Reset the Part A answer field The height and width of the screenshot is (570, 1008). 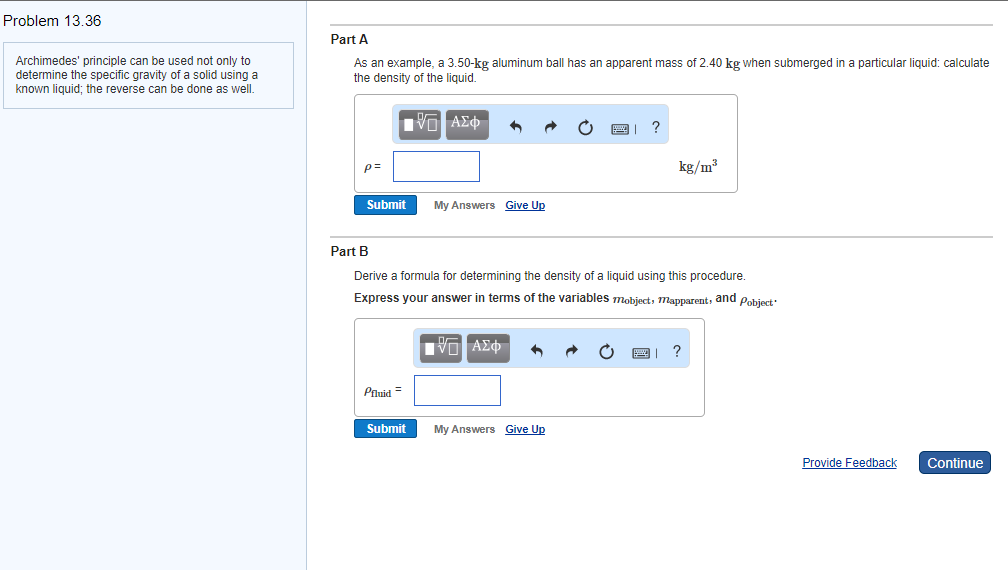point(585,127)
